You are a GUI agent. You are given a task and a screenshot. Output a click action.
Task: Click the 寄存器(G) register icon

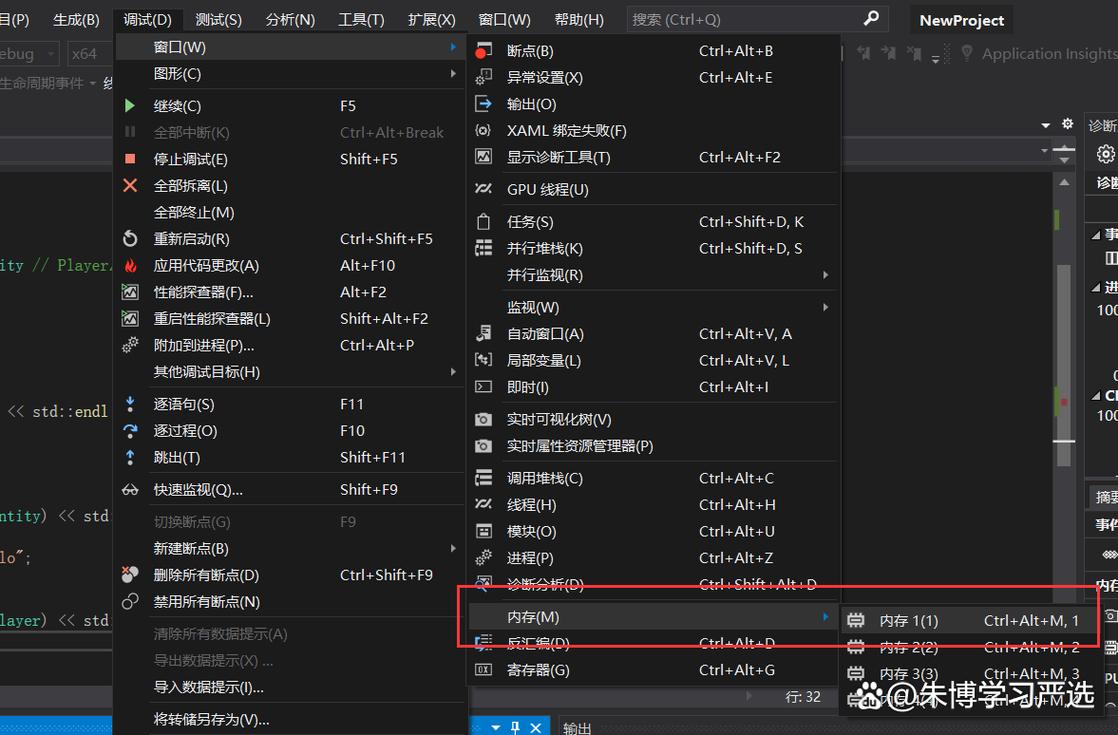[x=483, y=669]
